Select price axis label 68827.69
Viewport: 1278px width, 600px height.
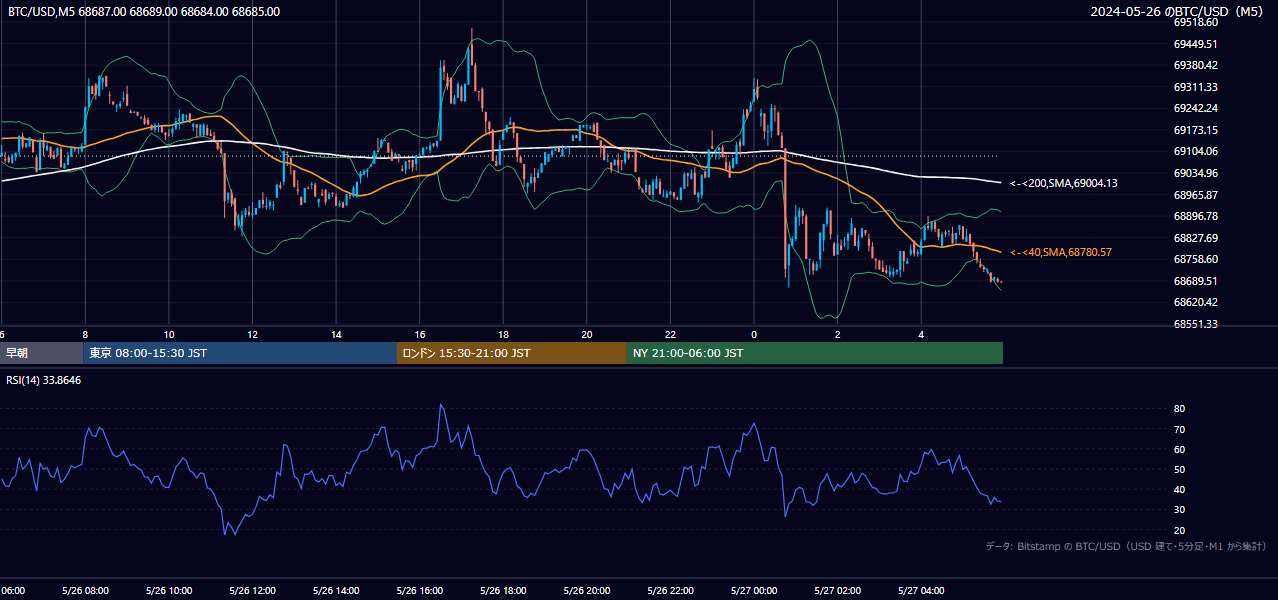click(x=1195, y=238)
